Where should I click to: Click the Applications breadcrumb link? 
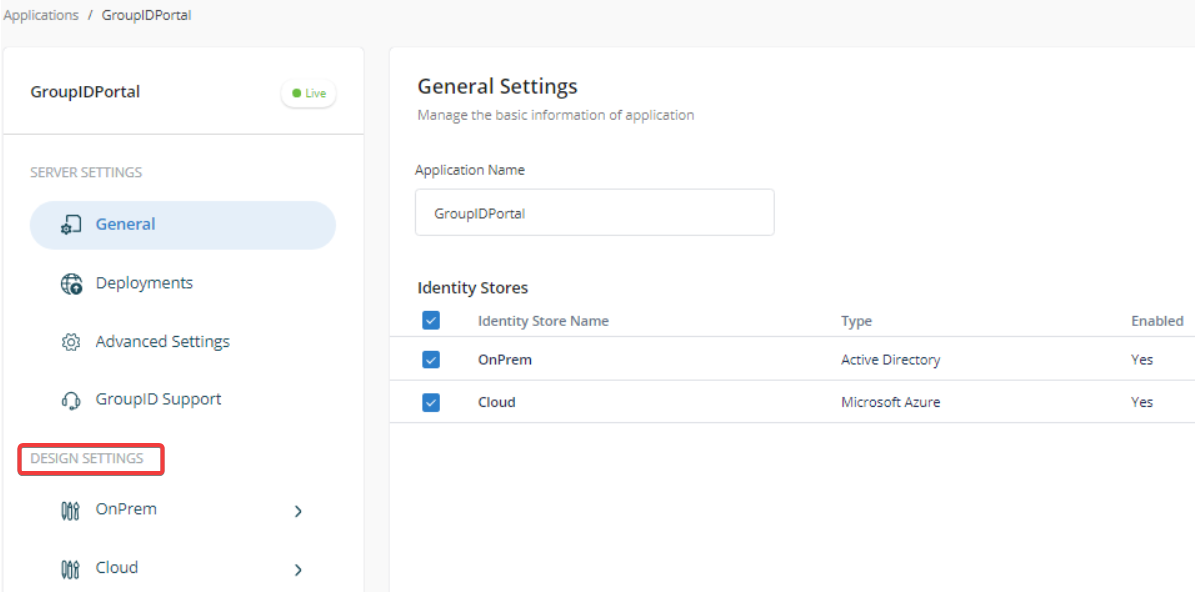tap(41, 15)
